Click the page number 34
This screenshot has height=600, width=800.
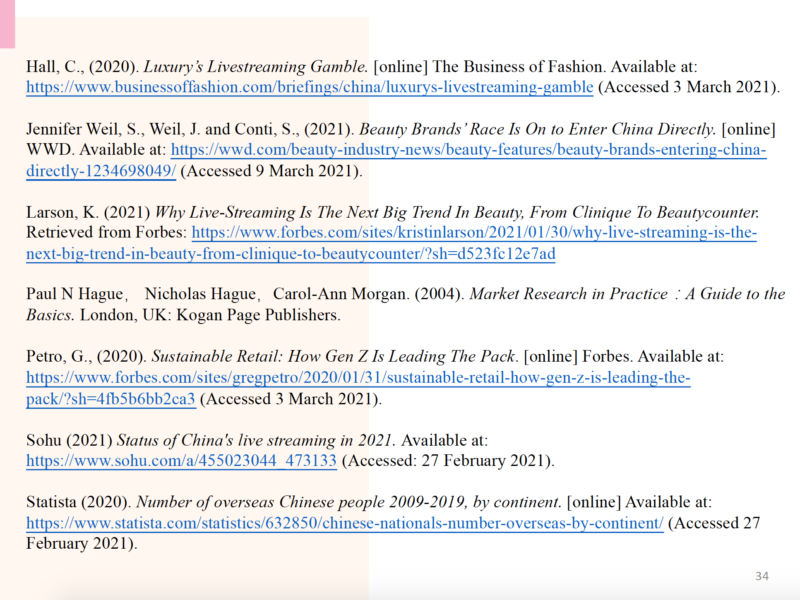pos(762,576)
